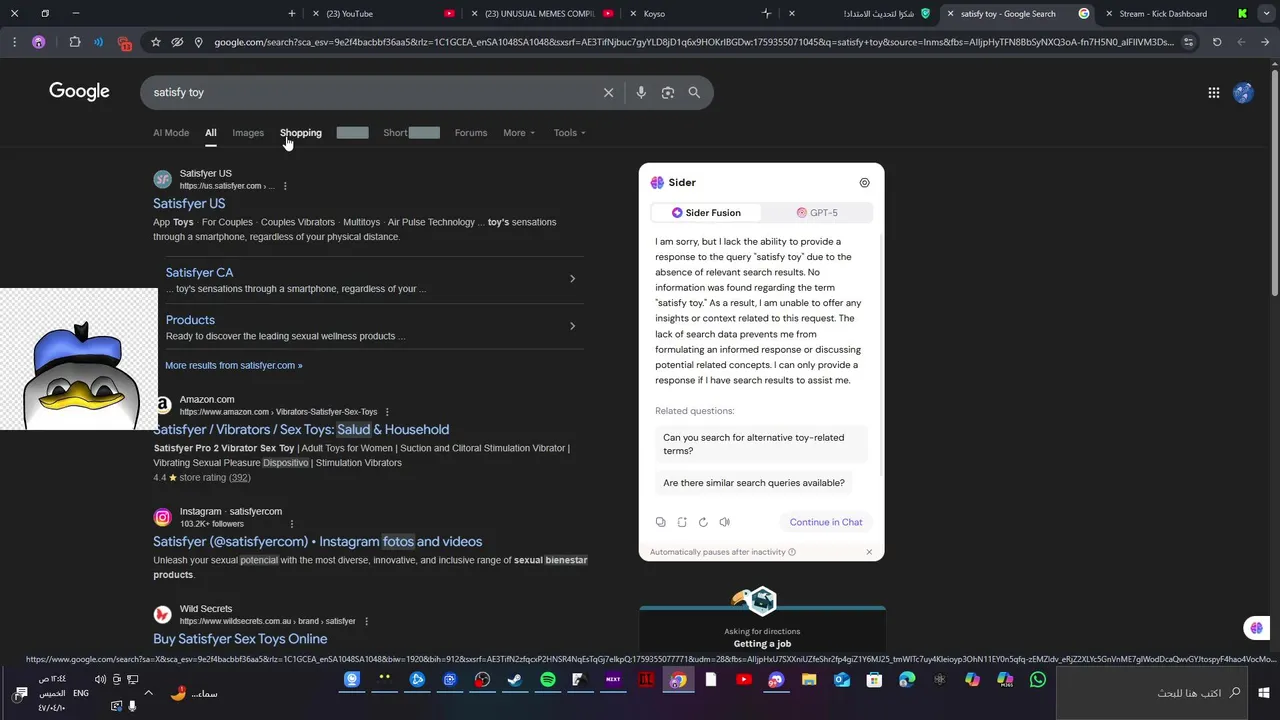1280x720 pixels.
Task: Expand the Satisfyer CA sitelink chevron
Action: coord(572,279)
